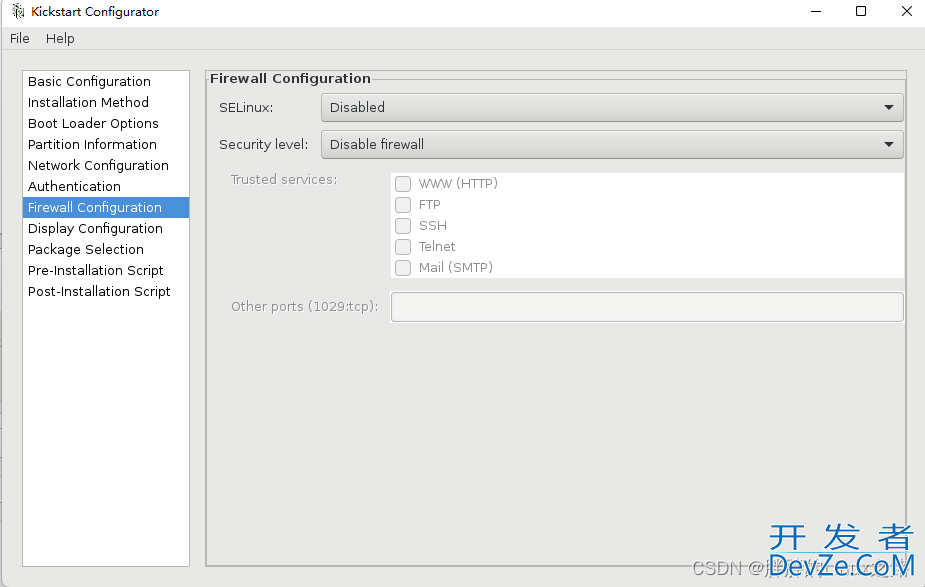Toggle the WWW (HTTP) trusted service checkbox
This screenshot has width=925, height=587.
(x=403, y=183)
